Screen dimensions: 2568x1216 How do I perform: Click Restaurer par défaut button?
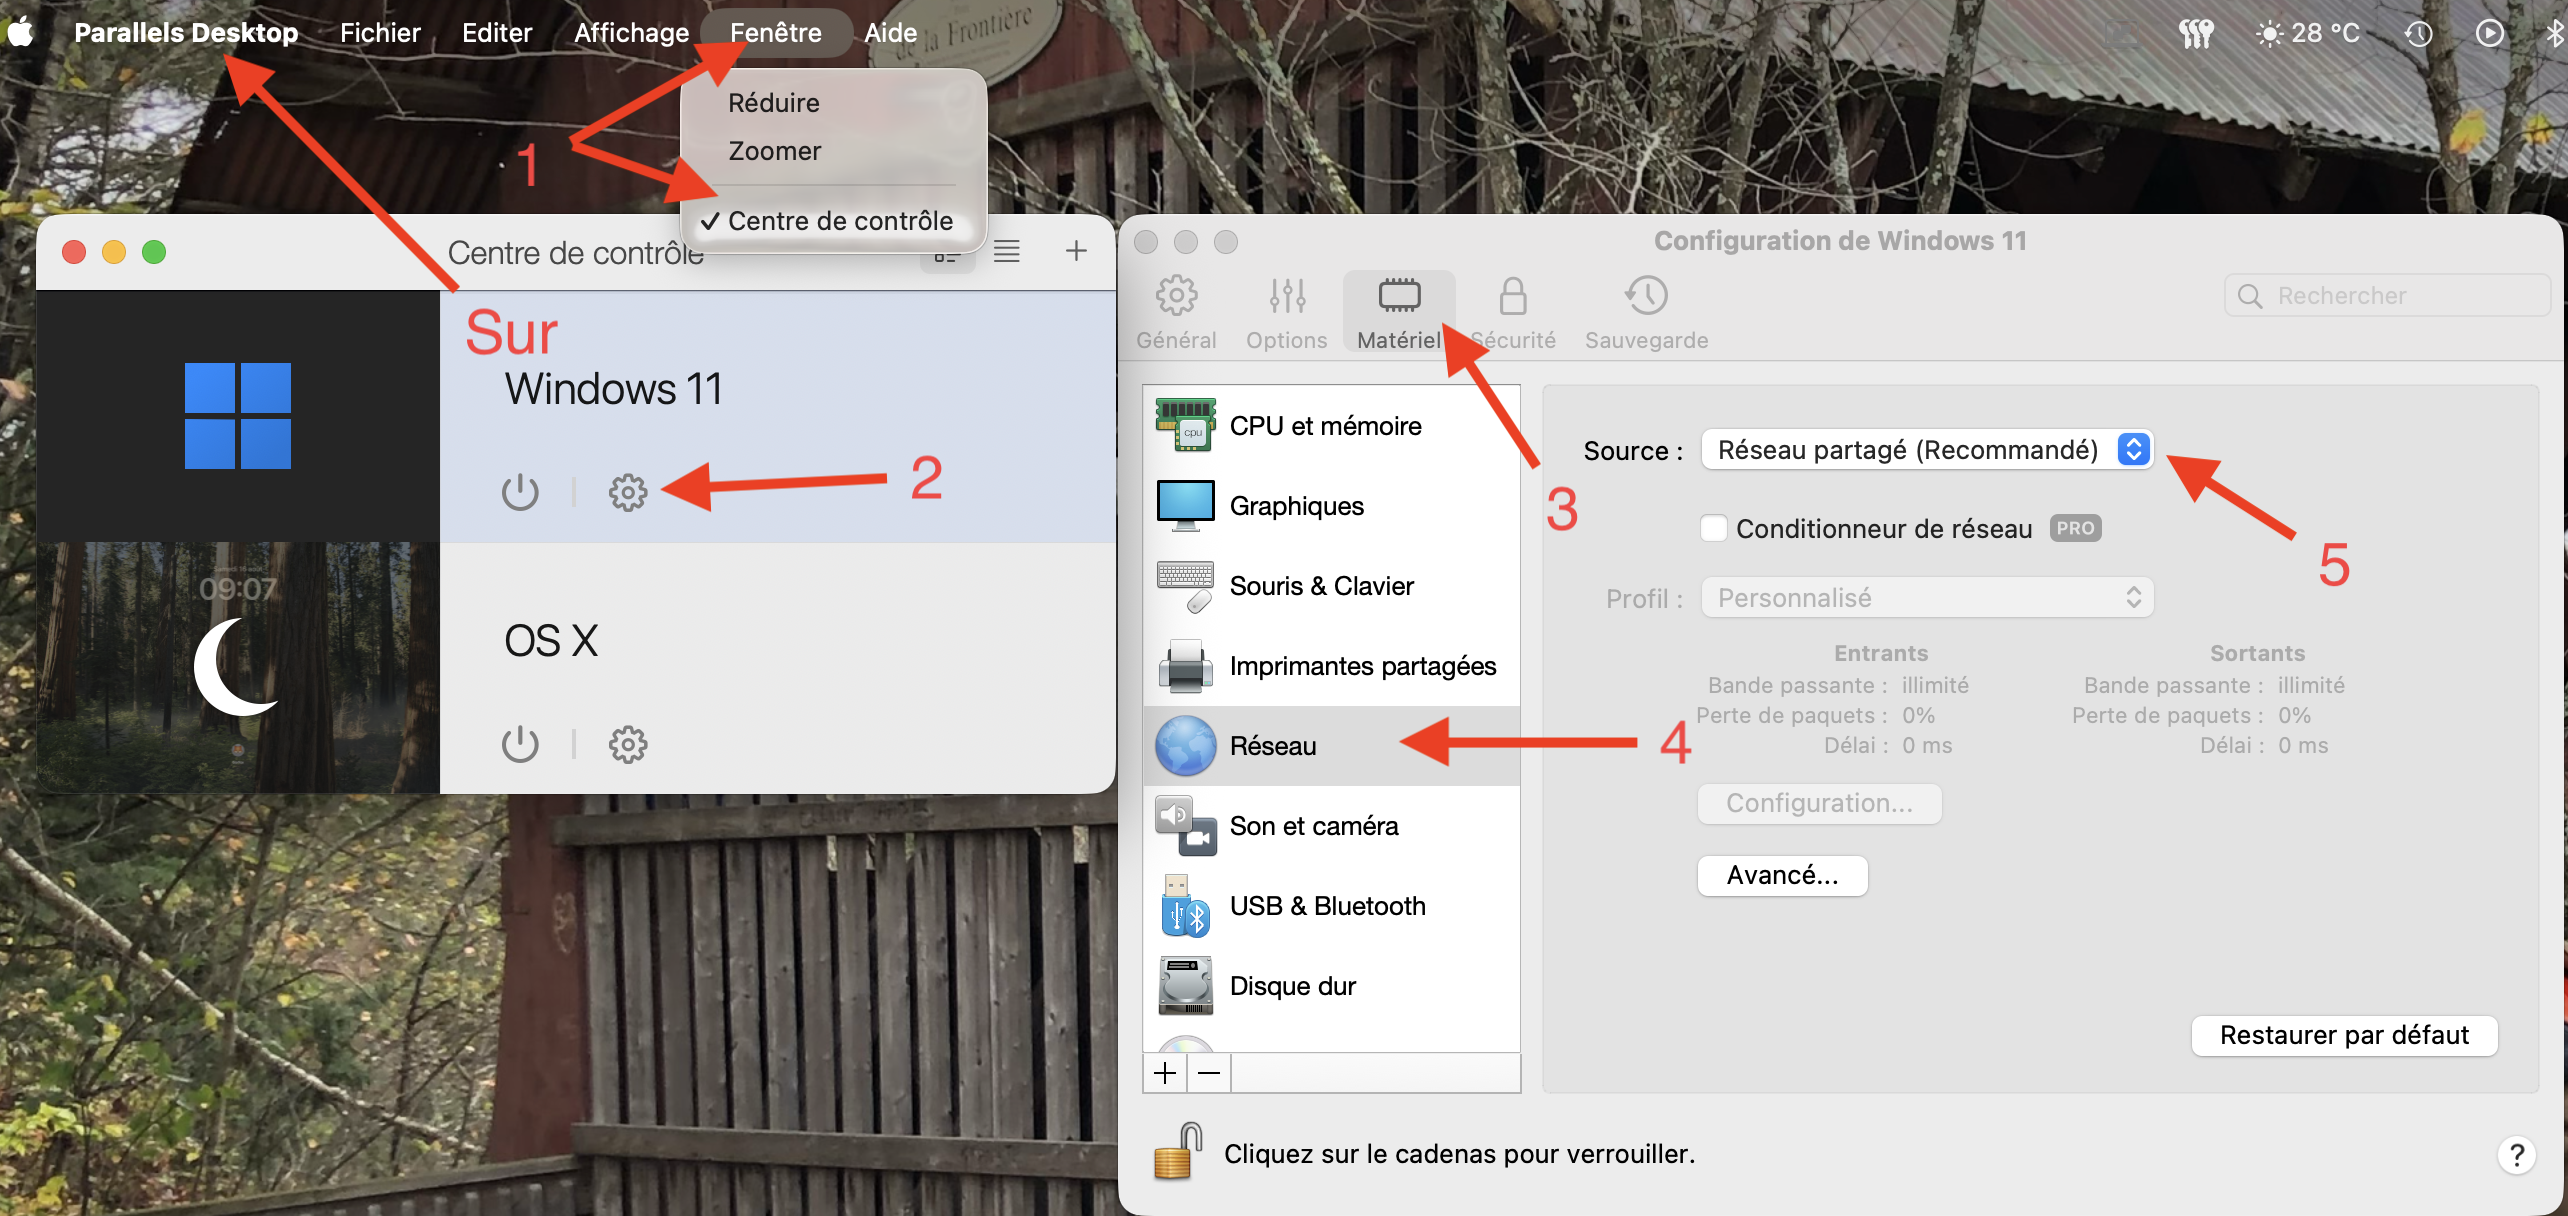pyautogui.click(x=2343, y=1035)
